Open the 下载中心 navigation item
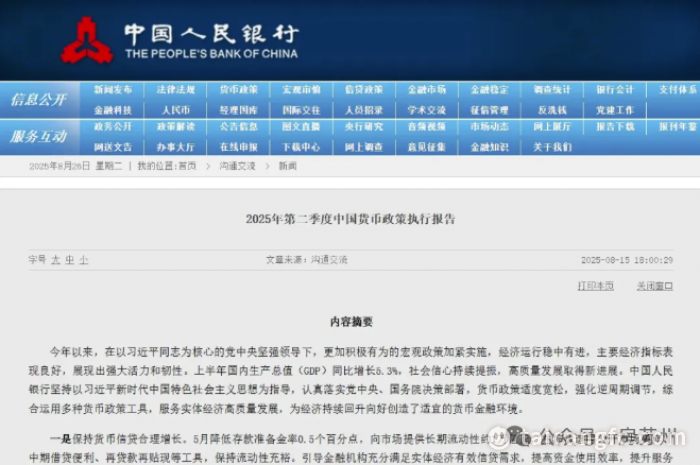 300,146
